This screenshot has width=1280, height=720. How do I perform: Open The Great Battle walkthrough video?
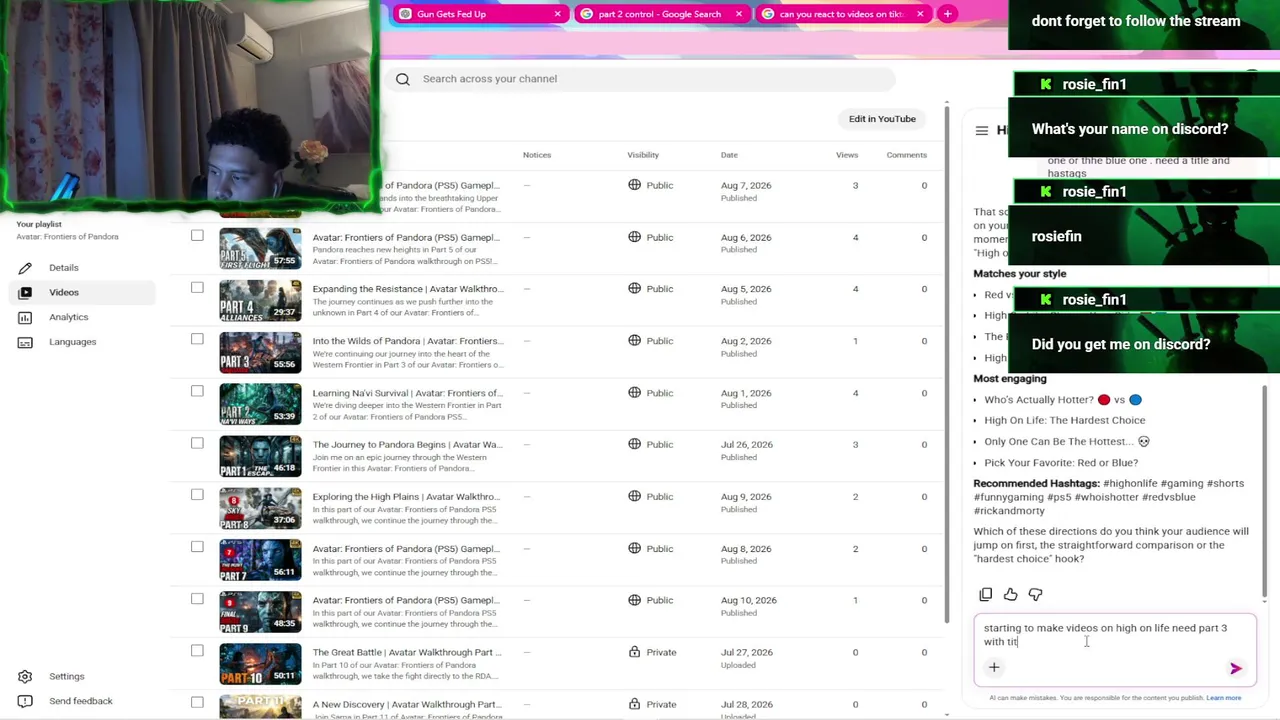click(x=407, y=652)
